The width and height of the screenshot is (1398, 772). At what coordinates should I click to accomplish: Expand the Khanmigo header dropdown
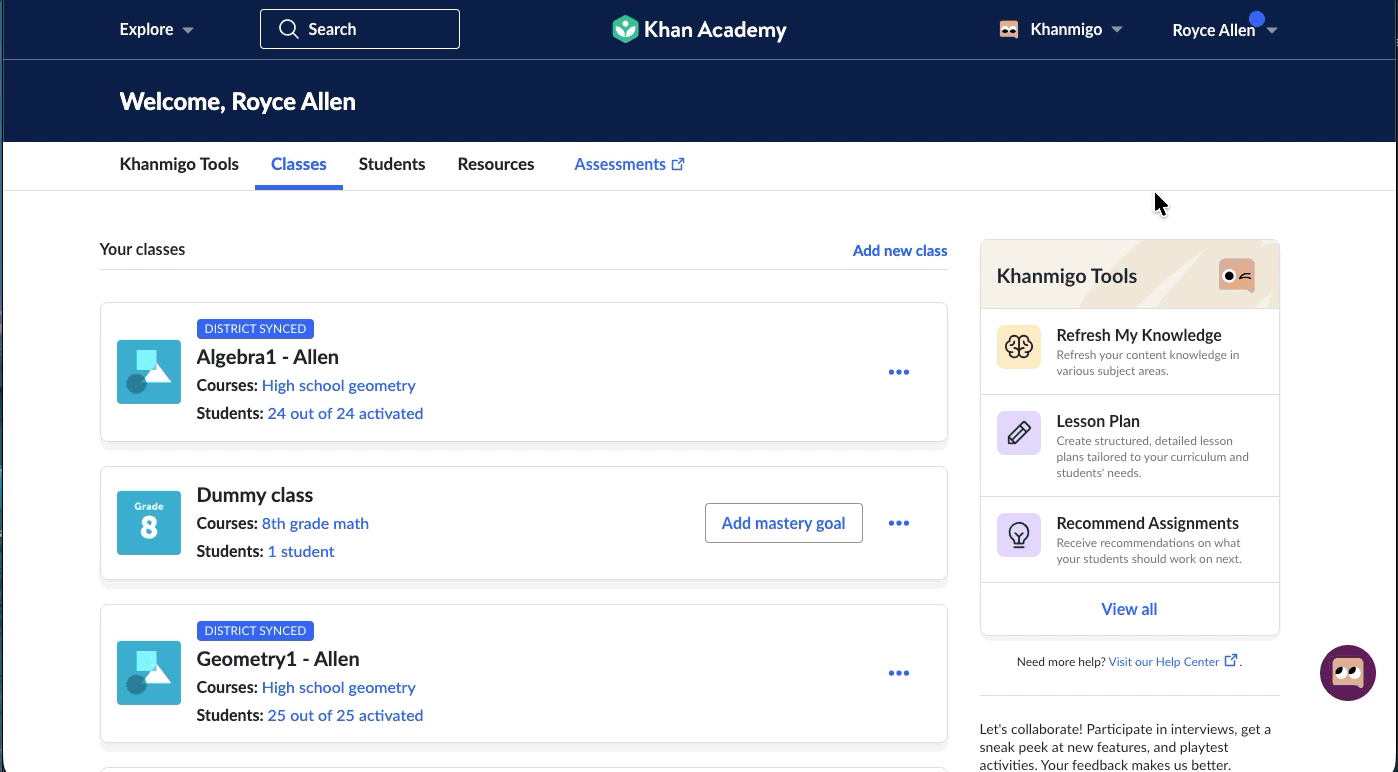pyautogui.click(x=1061, y=29)
